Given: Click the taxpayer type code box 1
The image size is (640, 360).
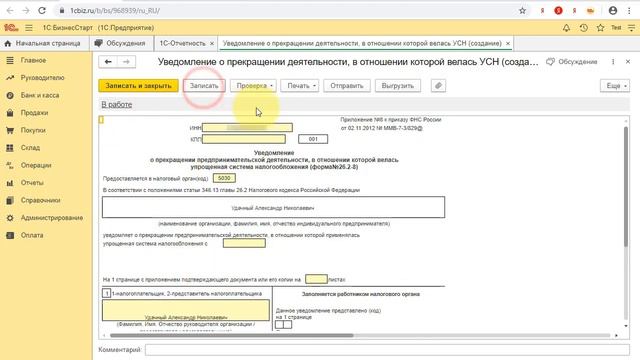Looking at the screenshot, I should pos(106,293).
